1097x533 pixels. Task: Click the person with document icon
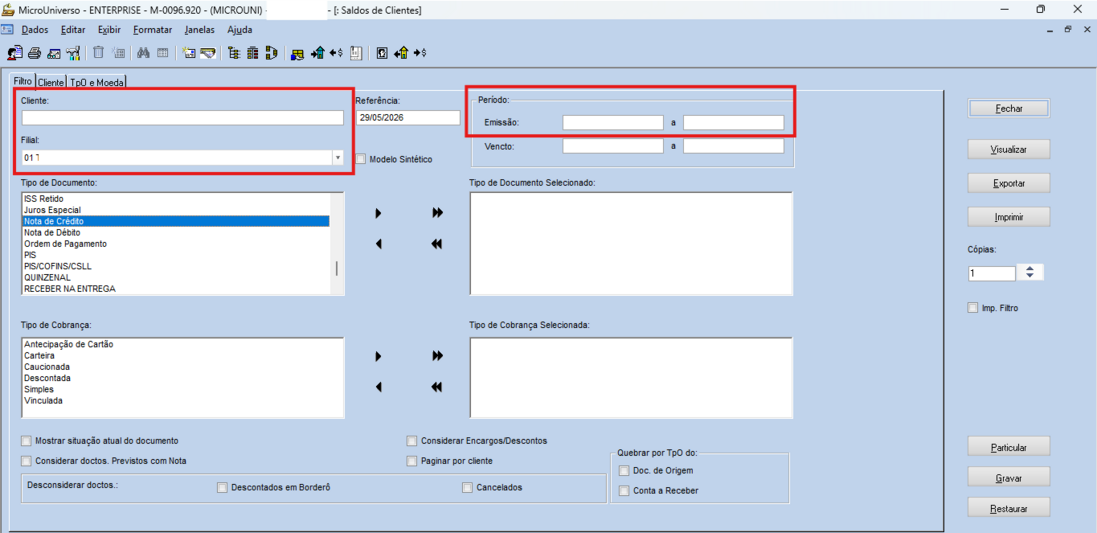point(15,53)
